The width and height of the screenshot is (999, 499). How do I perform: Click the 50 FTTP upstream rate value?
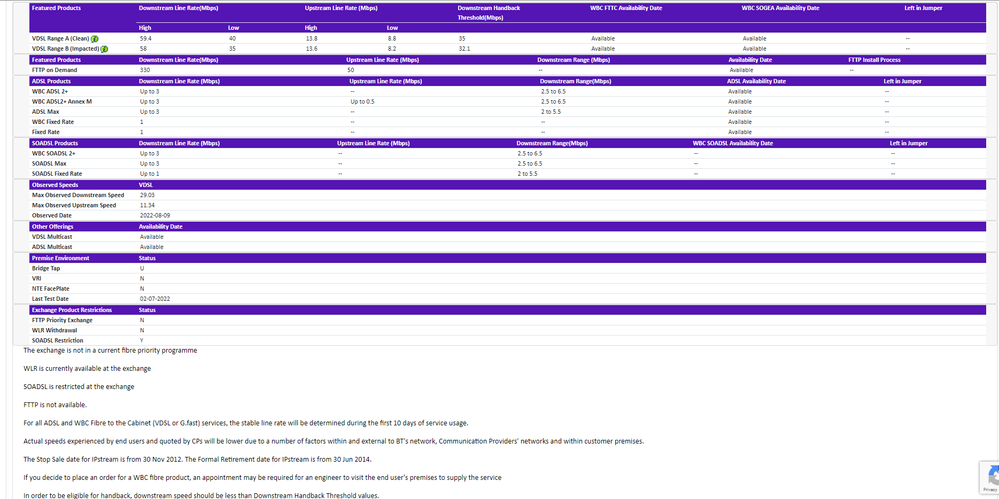point(350,70)
